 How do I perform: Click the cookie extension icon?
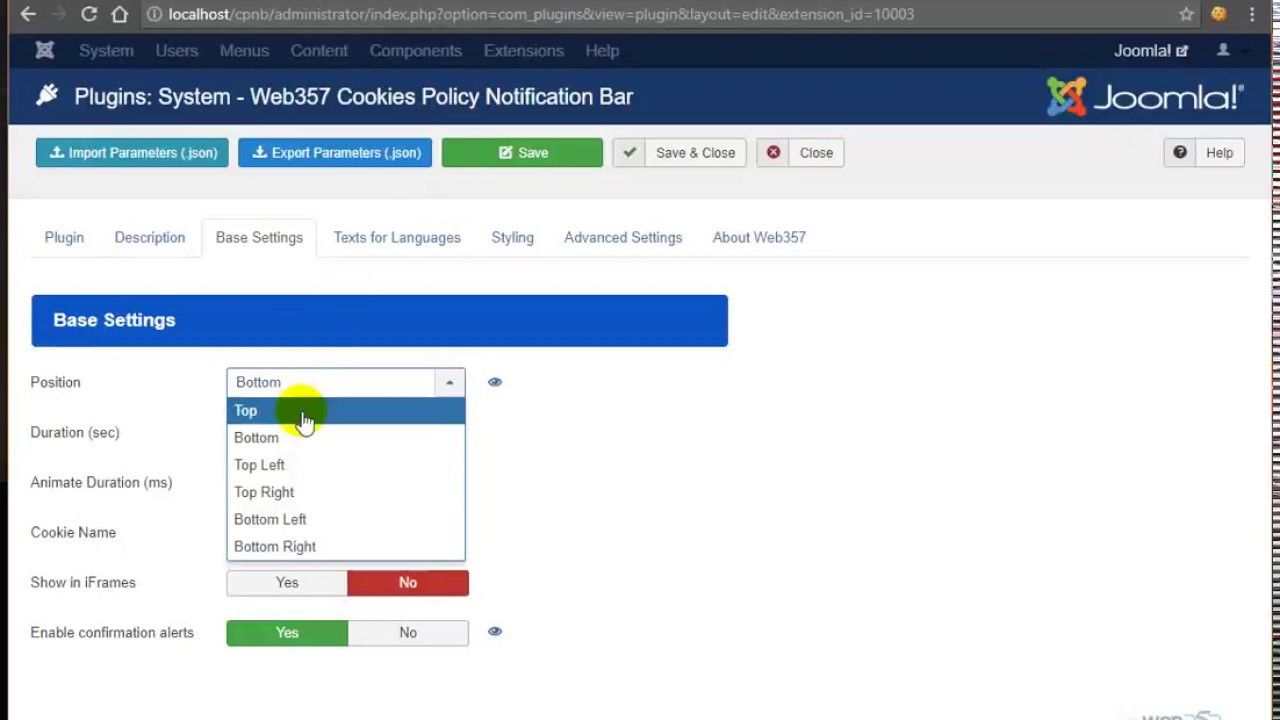click(1218, 14)
